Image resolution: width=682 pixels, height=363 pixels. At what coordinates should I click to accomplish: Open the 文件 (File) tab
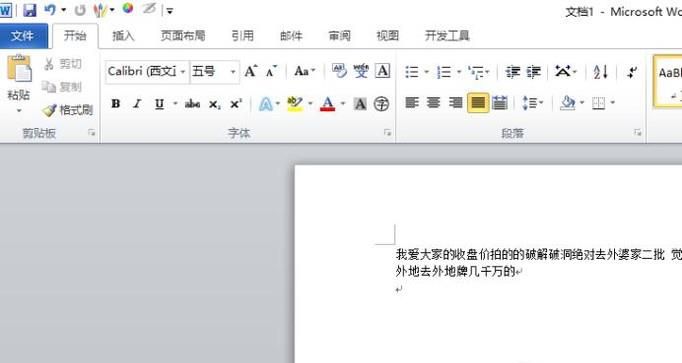[x=23, y=36]
